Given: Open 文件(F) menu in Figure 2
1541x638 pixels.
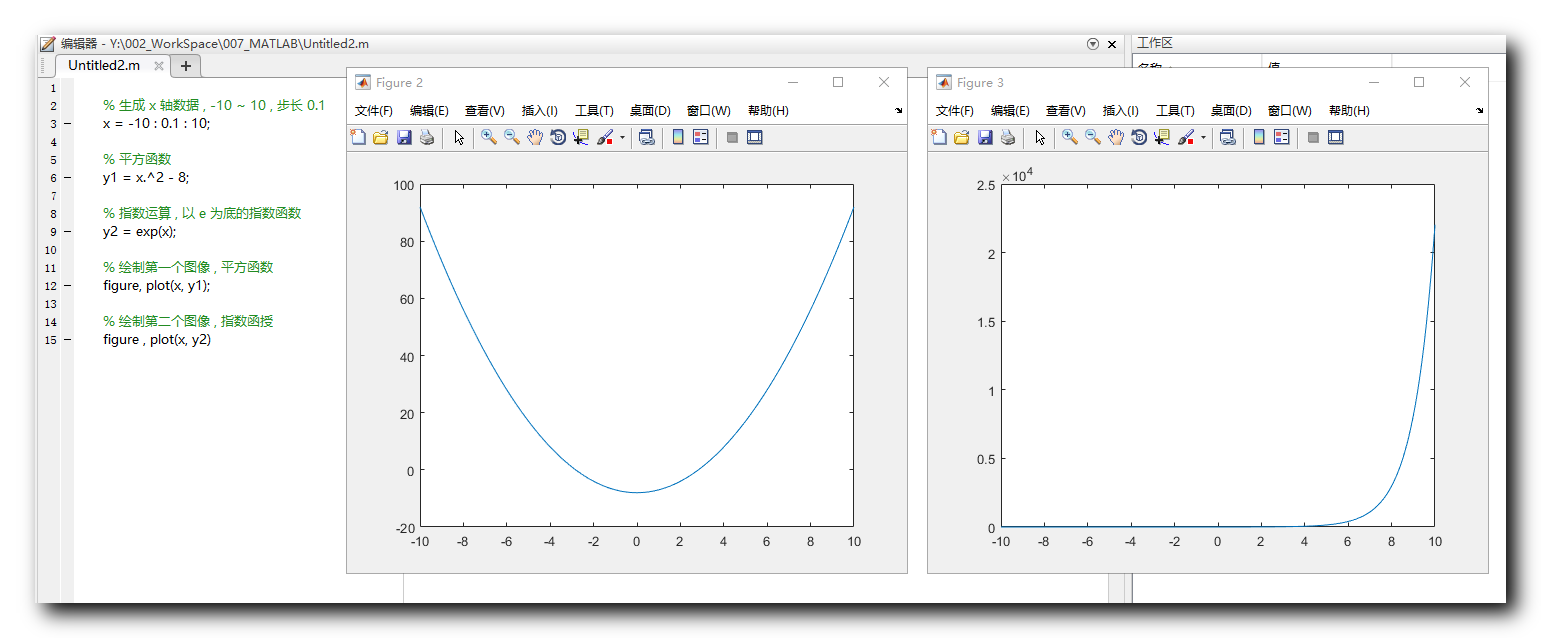Looking at the screenshot, I should pyautogui.click(x=374, y=111).
